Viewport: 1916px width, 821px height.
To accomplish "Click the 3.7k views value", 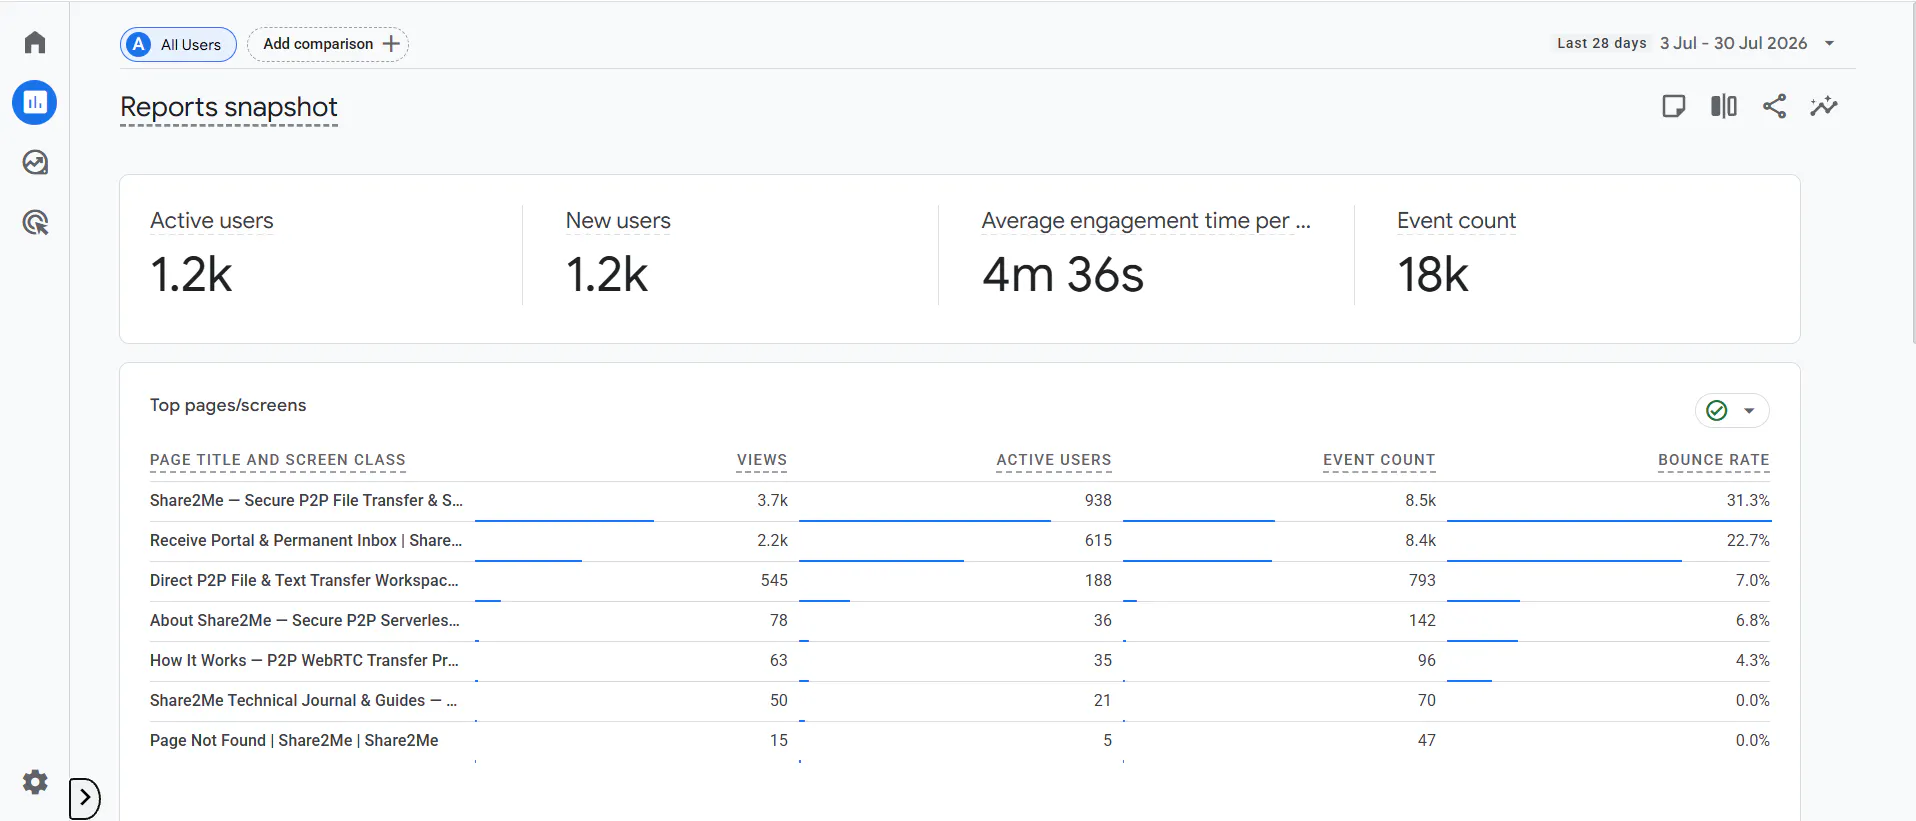I will click(x=772, y=500).
